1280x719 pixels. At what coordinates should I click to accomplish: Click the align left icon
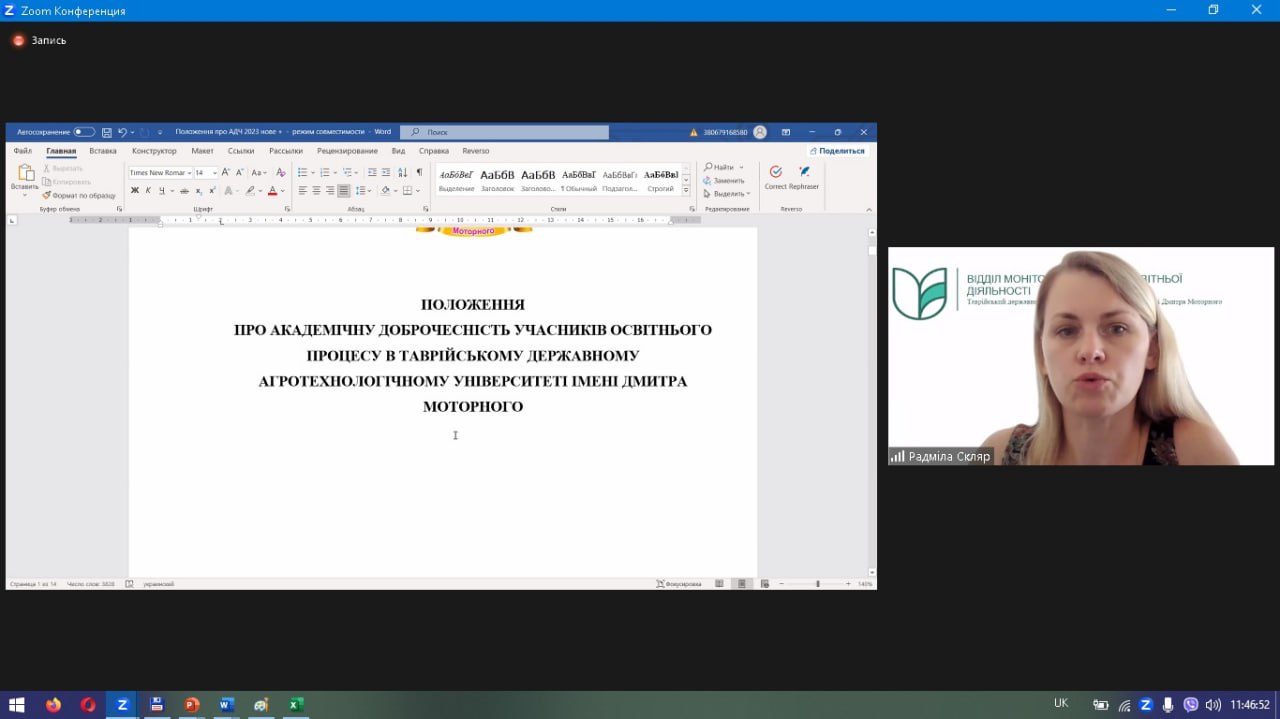pyautogui.click(x=303, y=190)
